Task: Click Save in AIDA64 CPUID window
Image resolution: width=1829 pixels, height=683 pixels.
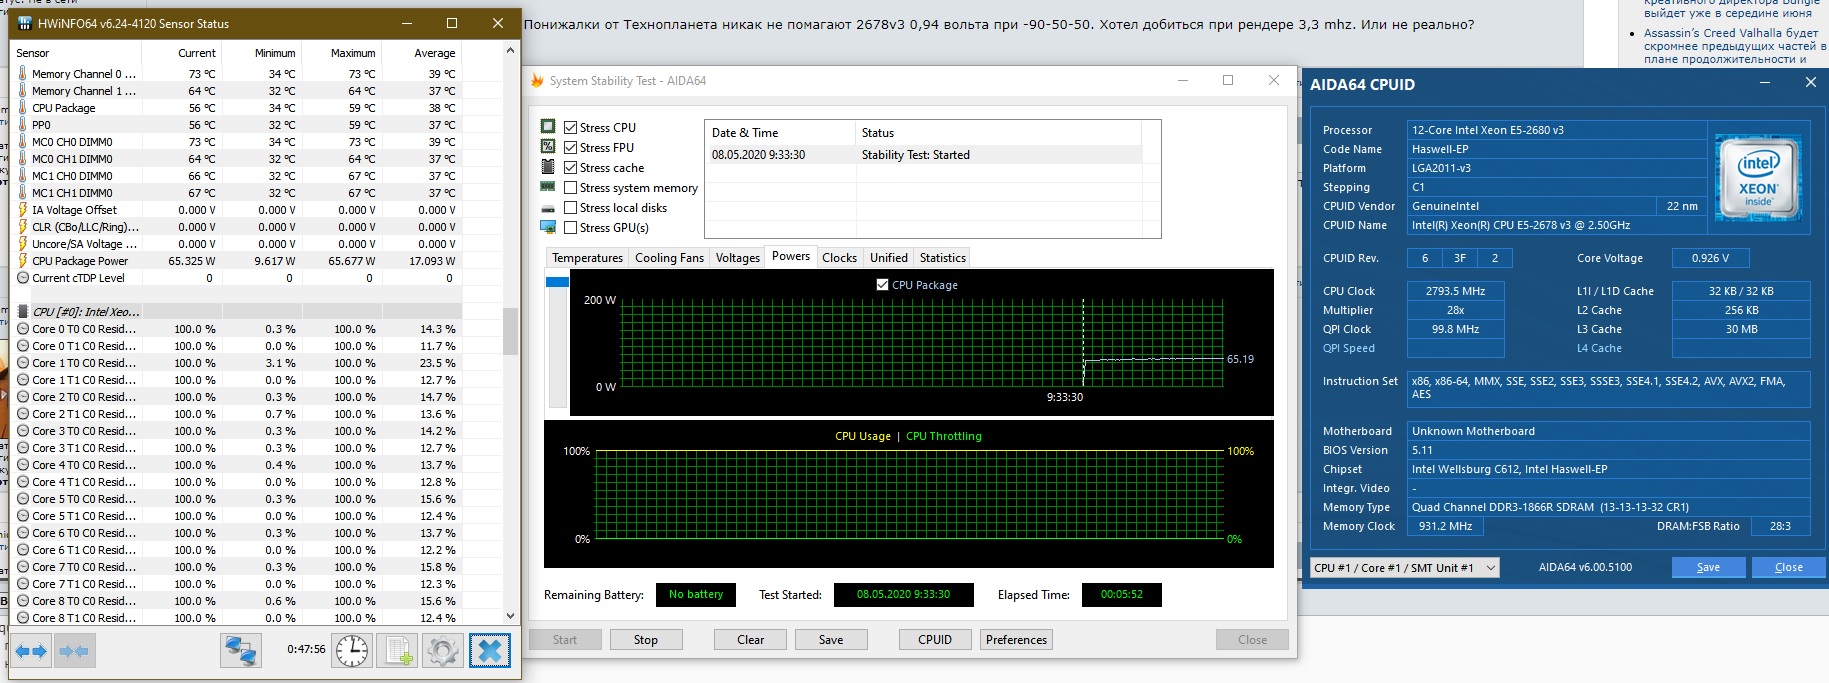Action: (x=1709, y=567)
